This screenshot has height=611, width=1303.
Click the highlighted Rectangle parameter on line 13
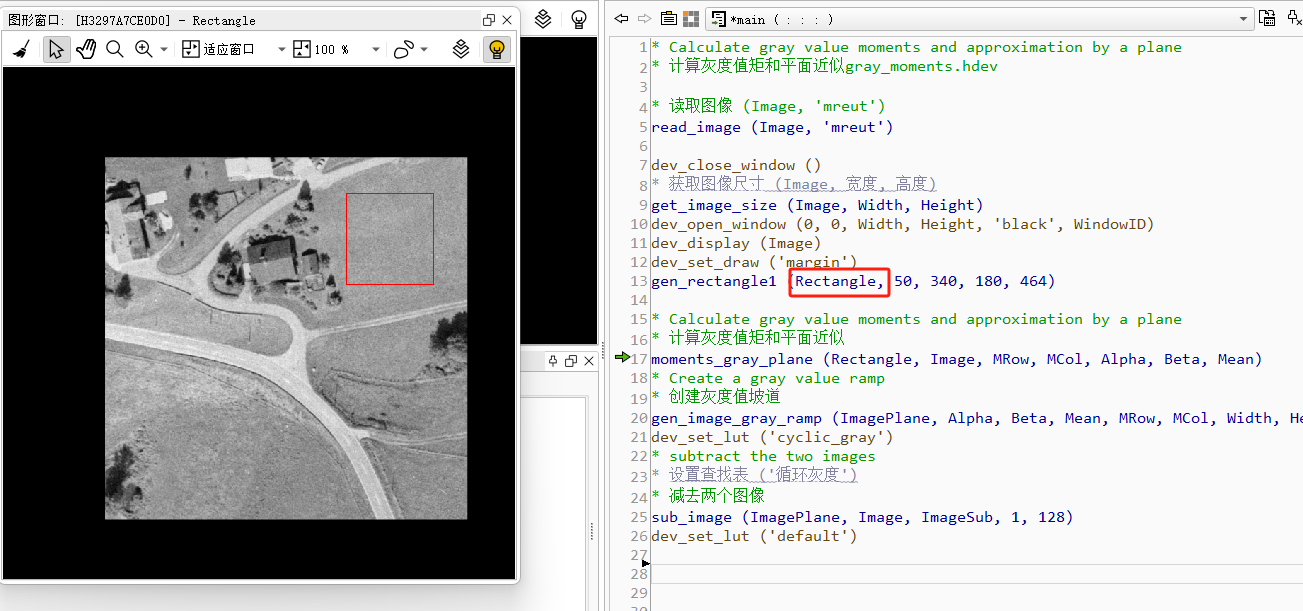[838, 281]
